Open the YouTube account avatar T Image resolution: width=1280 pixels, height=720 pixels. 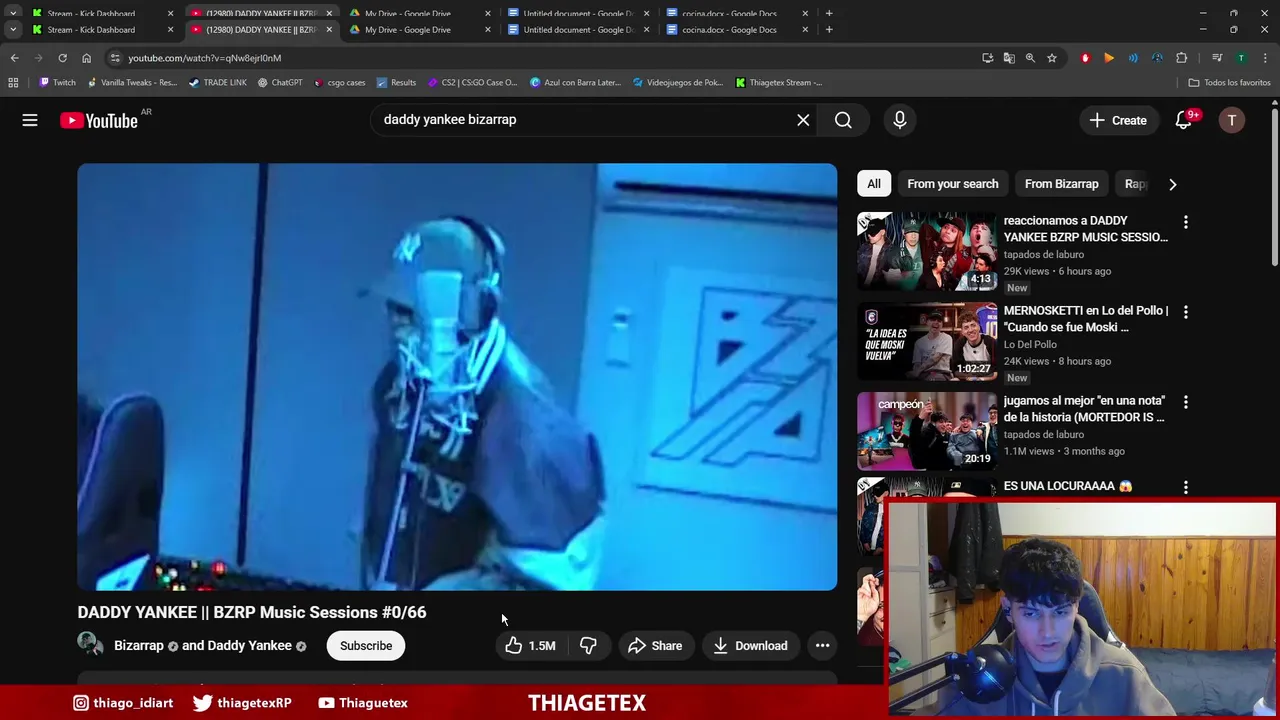click(1232, 120)
